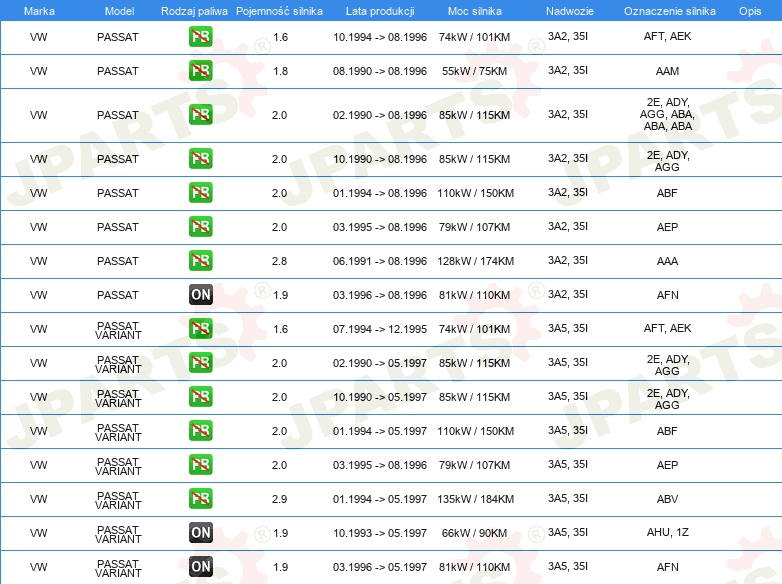
Task: Select engine code AAM
Action: coord(667,71)
